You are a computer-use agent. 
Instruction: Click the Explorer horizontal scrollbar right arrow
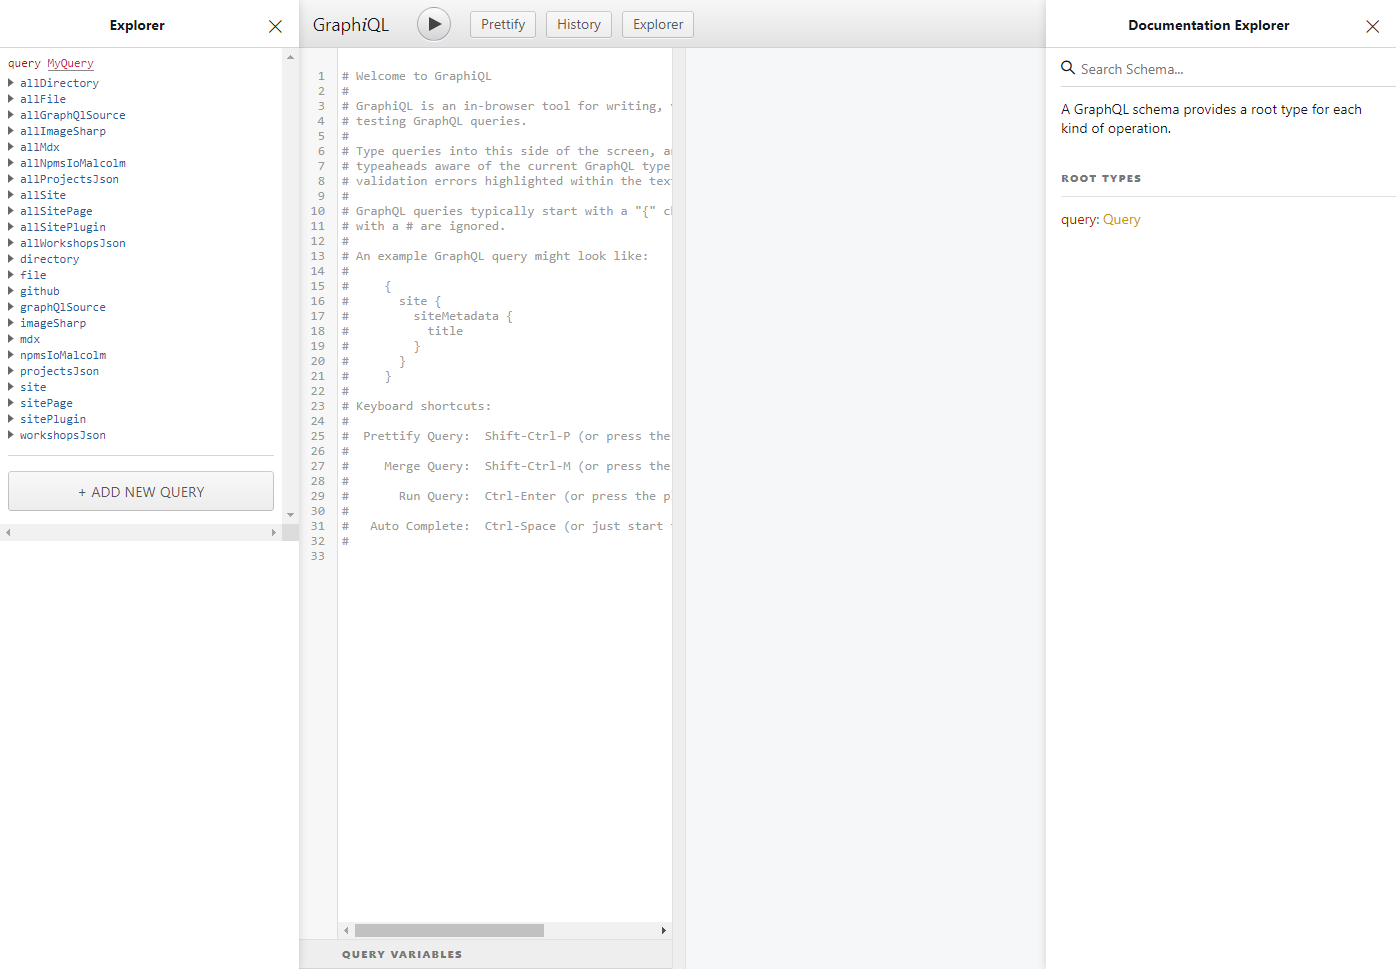tap(274, 533)
